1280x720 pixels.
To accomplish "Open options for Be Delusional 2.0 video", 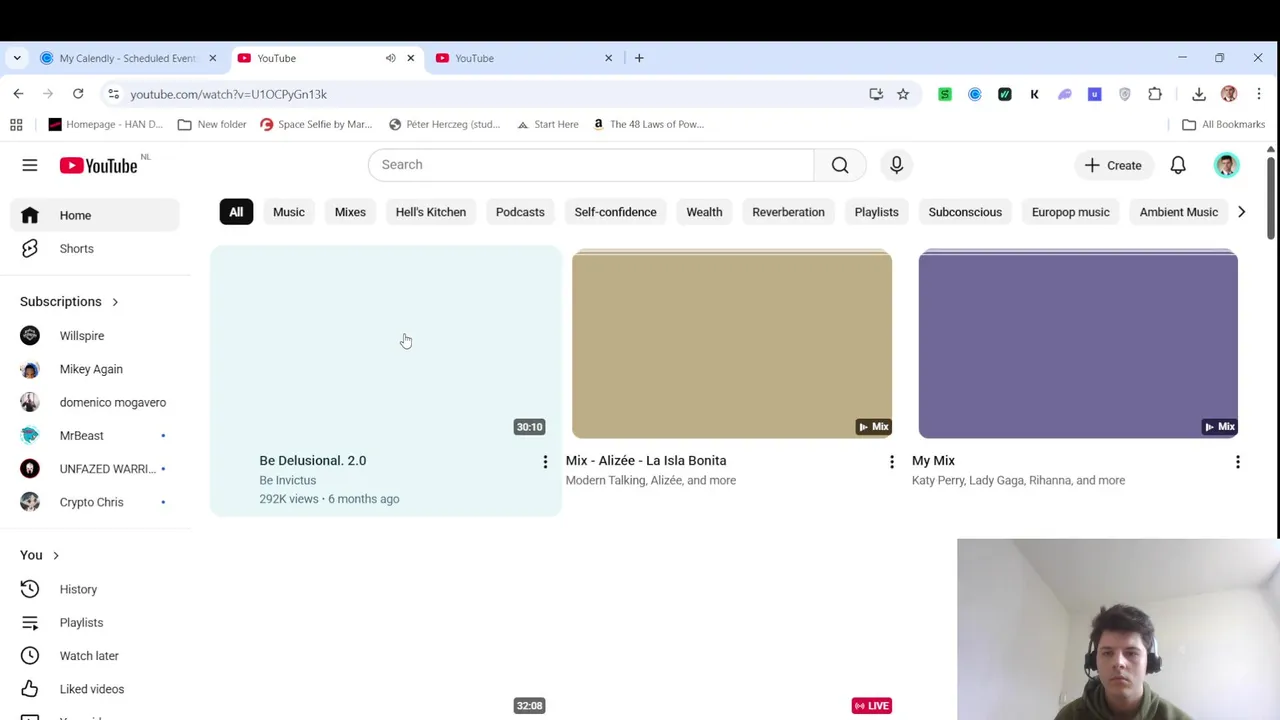I will tap(545, 461).
